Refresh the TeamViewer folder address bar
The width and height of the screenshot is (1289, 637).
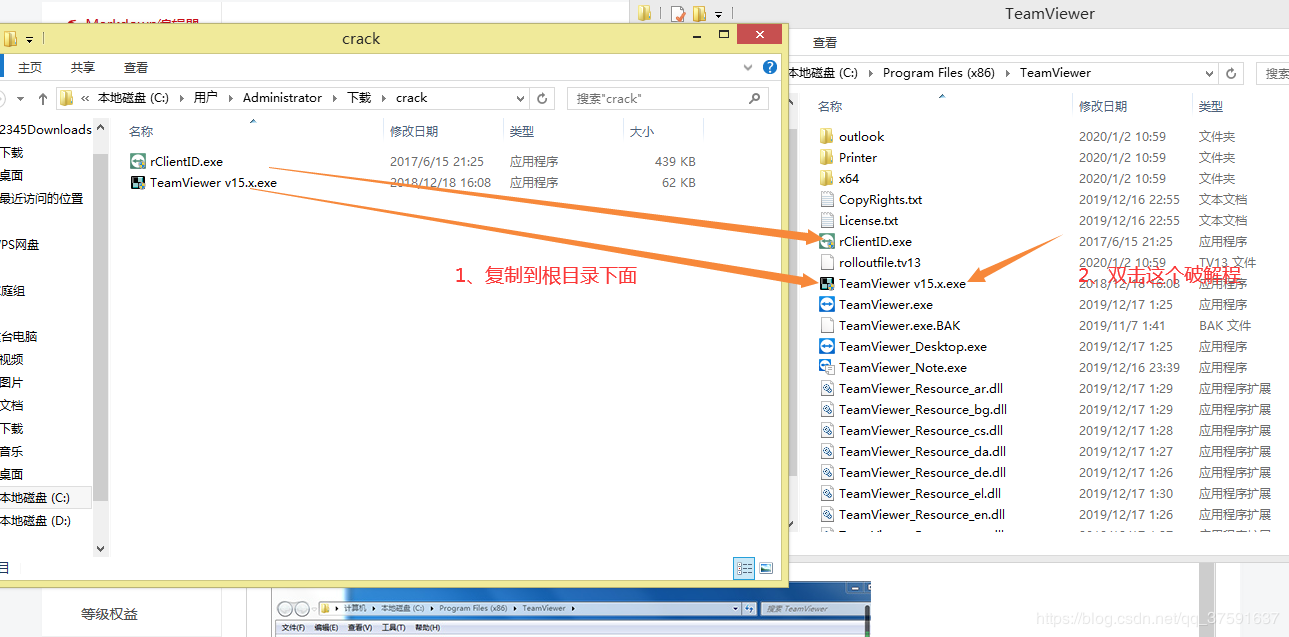click(1232, 73)
